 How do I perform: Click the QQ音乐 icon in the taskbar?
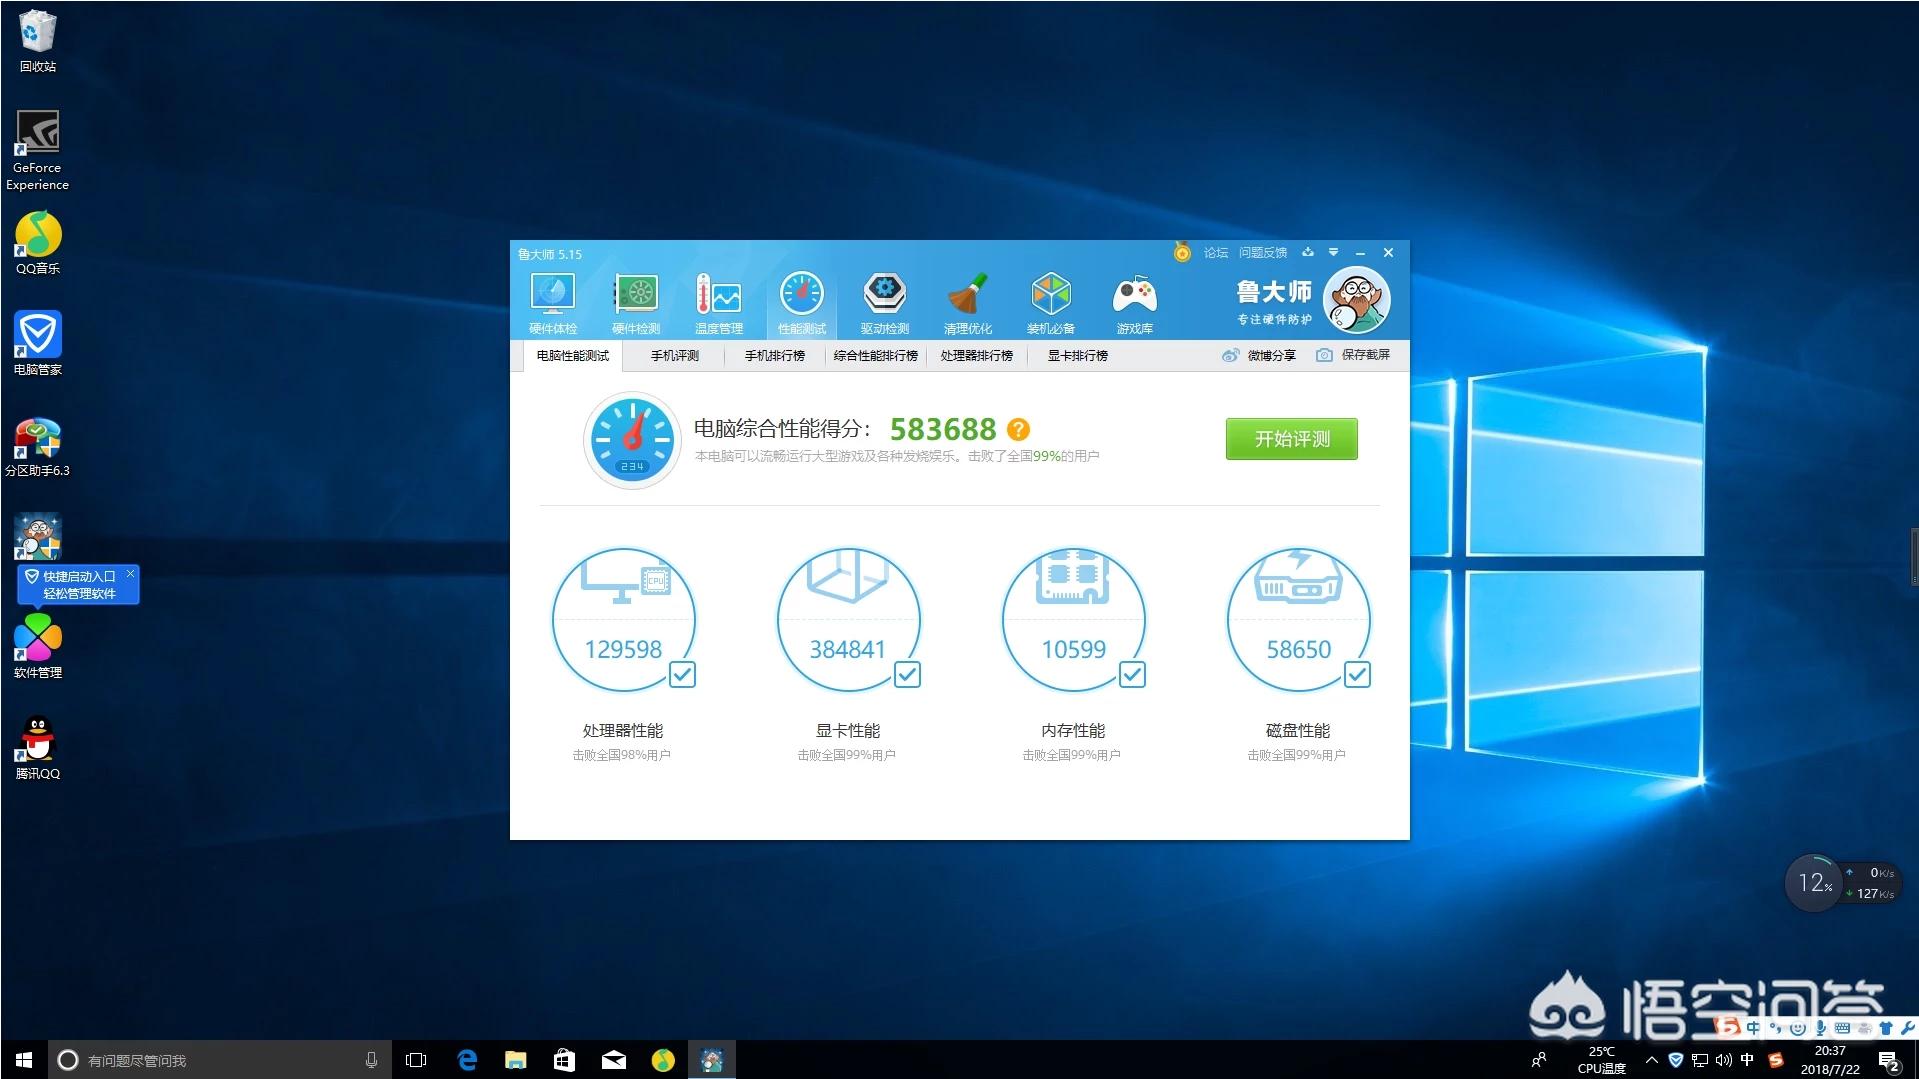click(663, 1060)
